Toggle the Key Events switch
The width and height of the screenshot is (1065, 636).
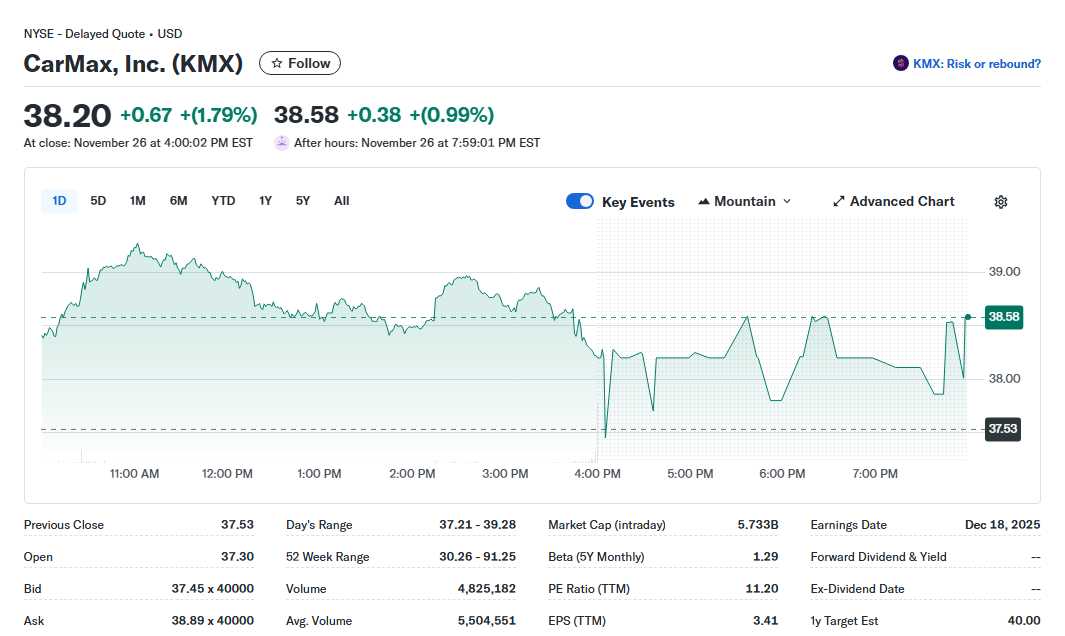point(580,202)
